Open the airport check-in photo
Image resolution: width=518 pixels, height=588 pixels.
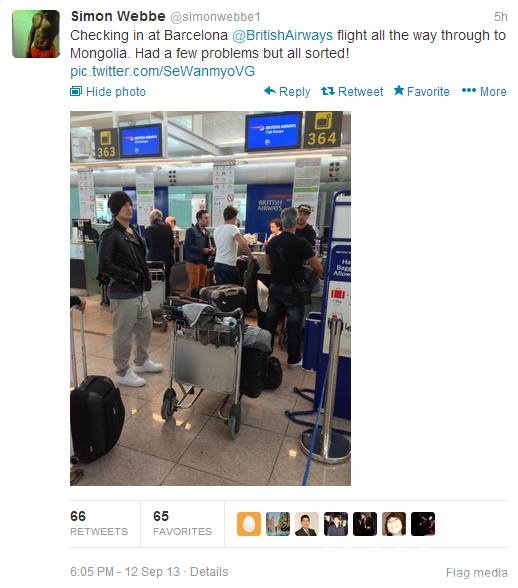tap(210, 298)
